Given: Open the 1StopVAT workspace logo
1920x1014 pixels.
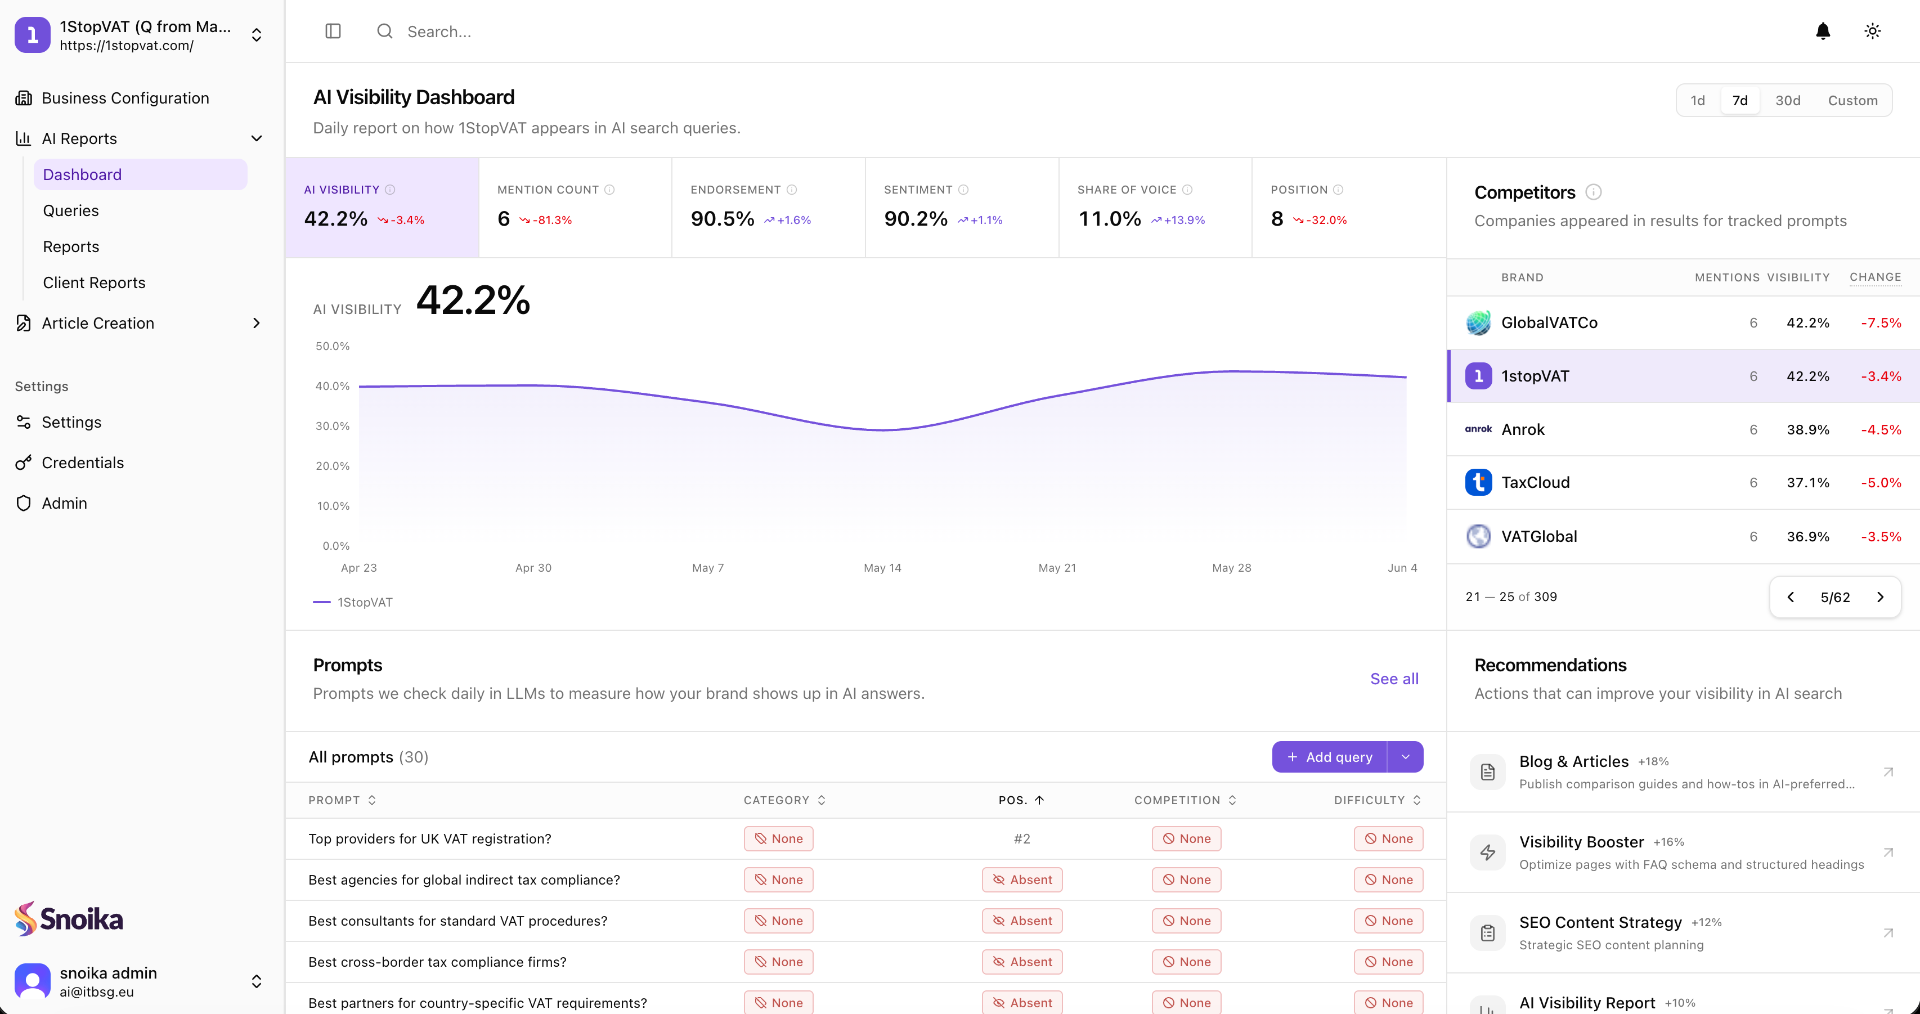Looking at the screenshot, I should [x=32, y=35].
